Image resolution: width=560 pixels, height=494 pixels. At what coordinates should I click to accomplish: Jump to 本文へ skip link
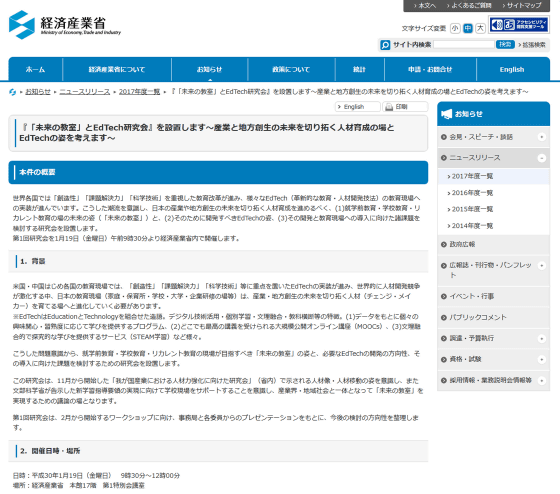[425, 5]
